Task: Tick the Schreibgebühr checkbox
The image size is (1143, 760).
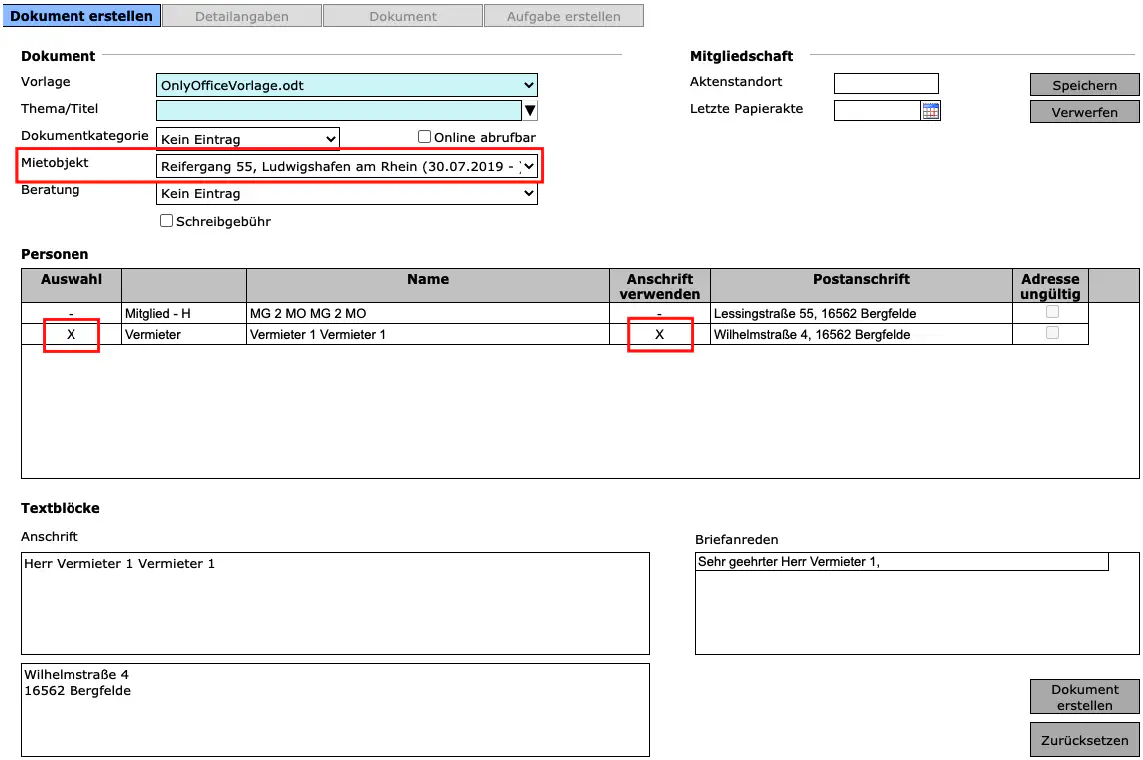Action: 166,221
